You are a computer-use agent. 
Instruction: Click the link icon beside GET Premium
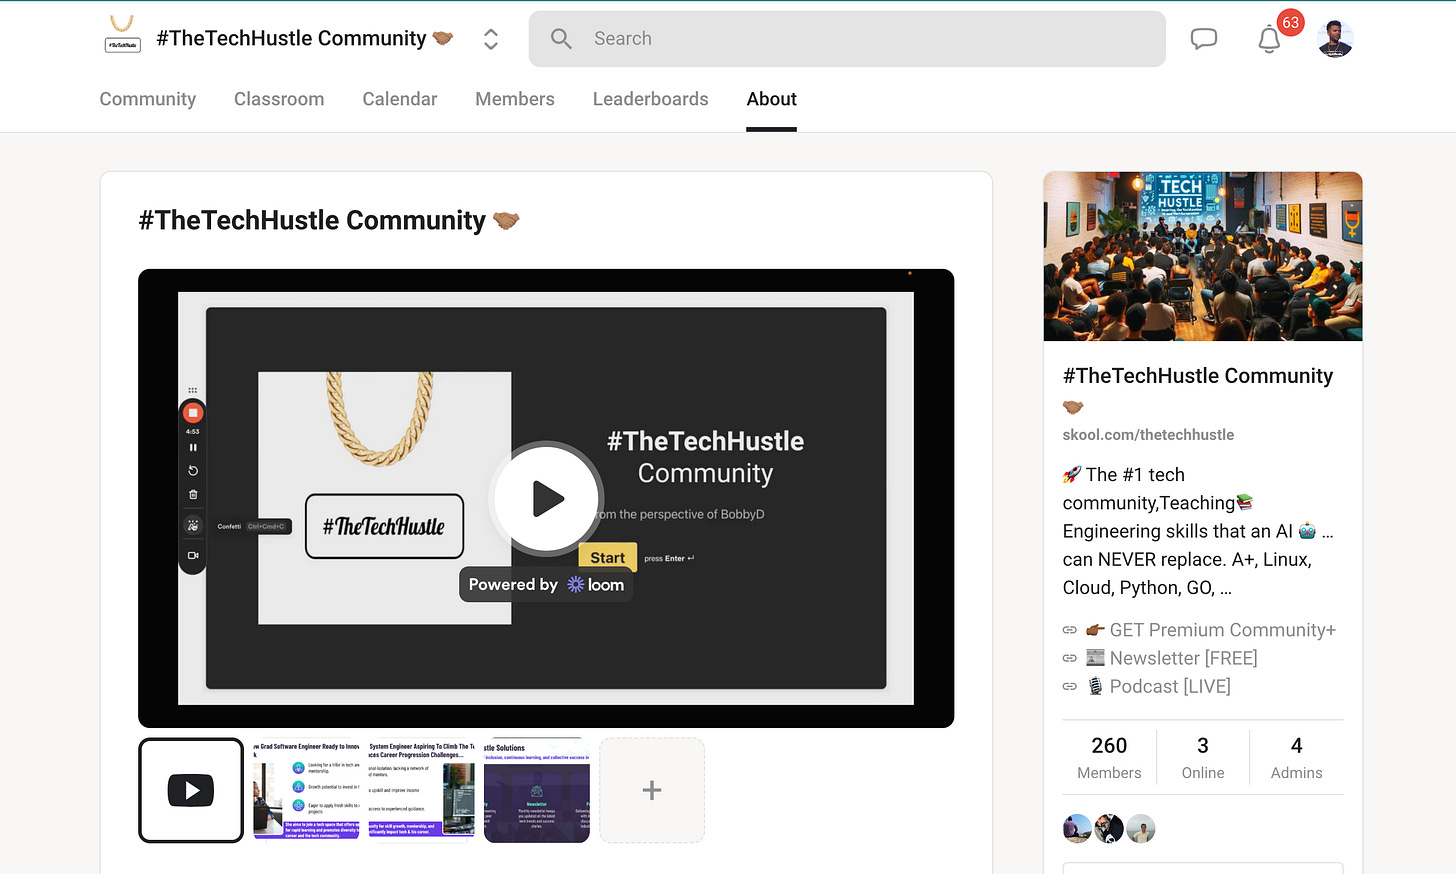(1070, 630)
